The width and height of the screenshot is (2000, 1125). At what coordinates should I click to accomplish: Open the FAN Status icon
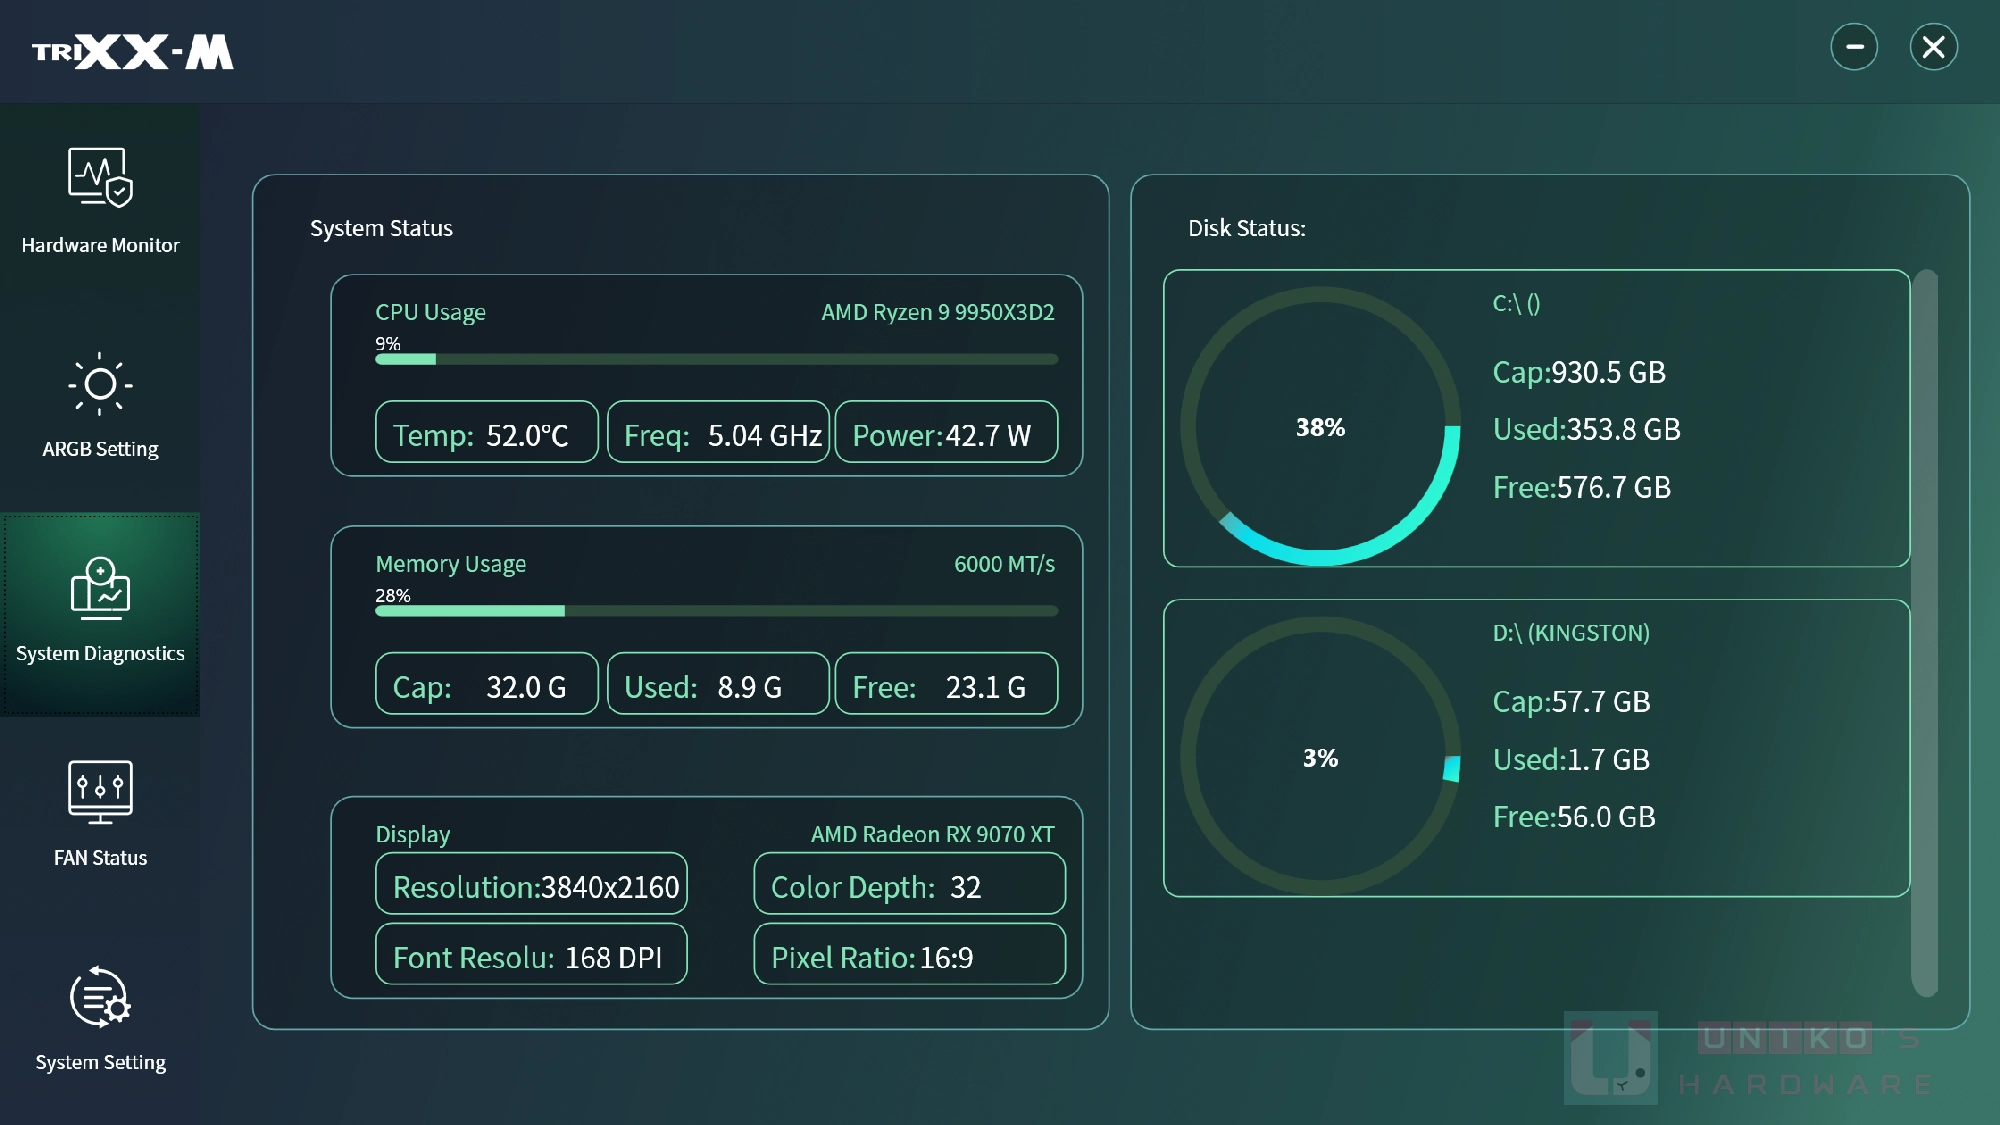coord(100,791)
